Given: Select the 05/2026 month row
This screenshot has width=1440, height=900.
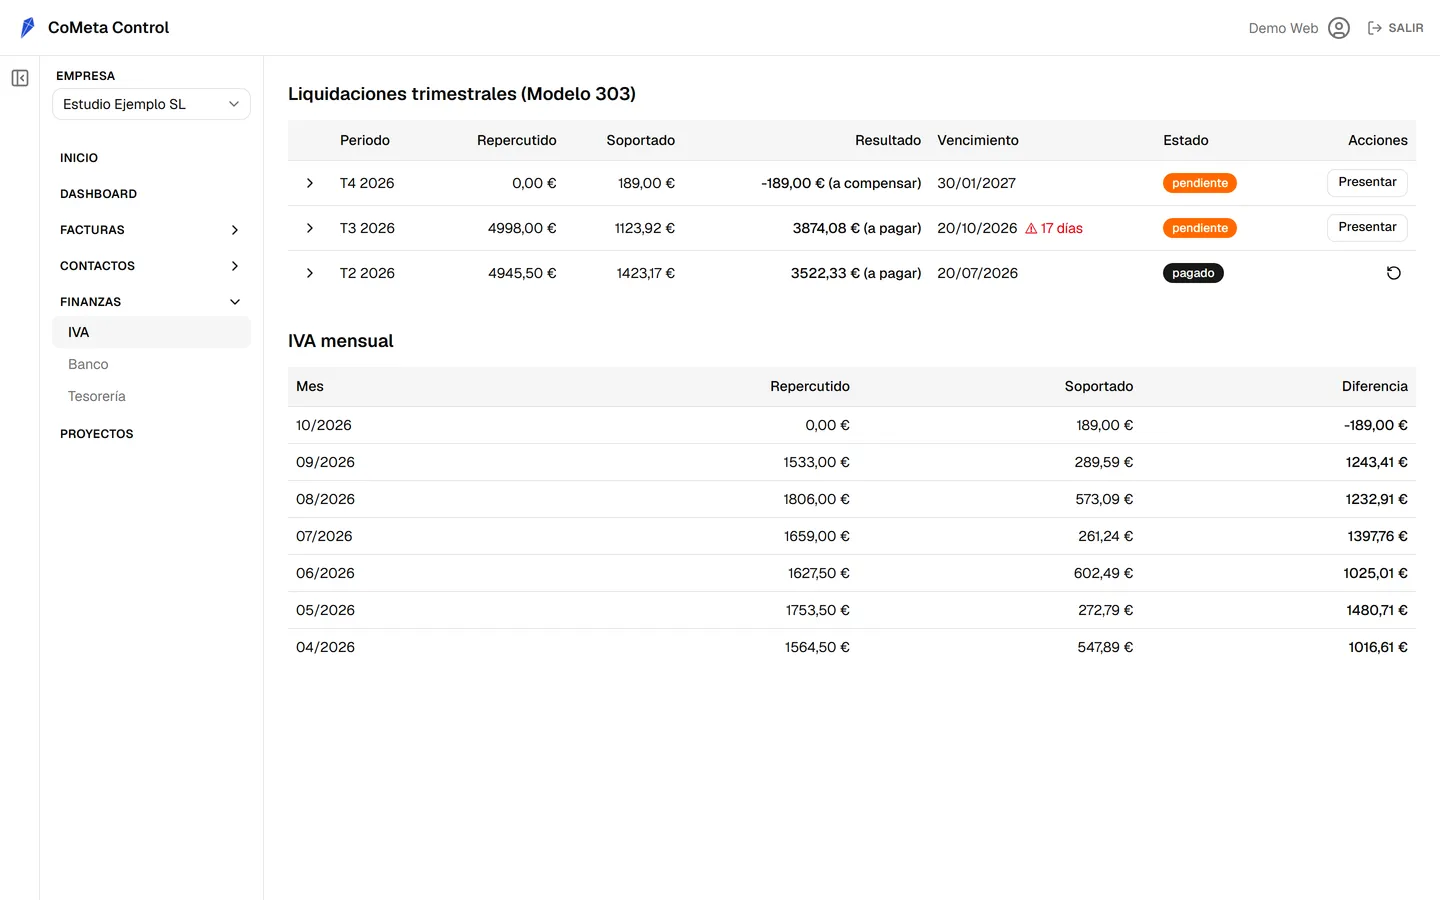Looking at the screenshot, I should click(852, 610).
